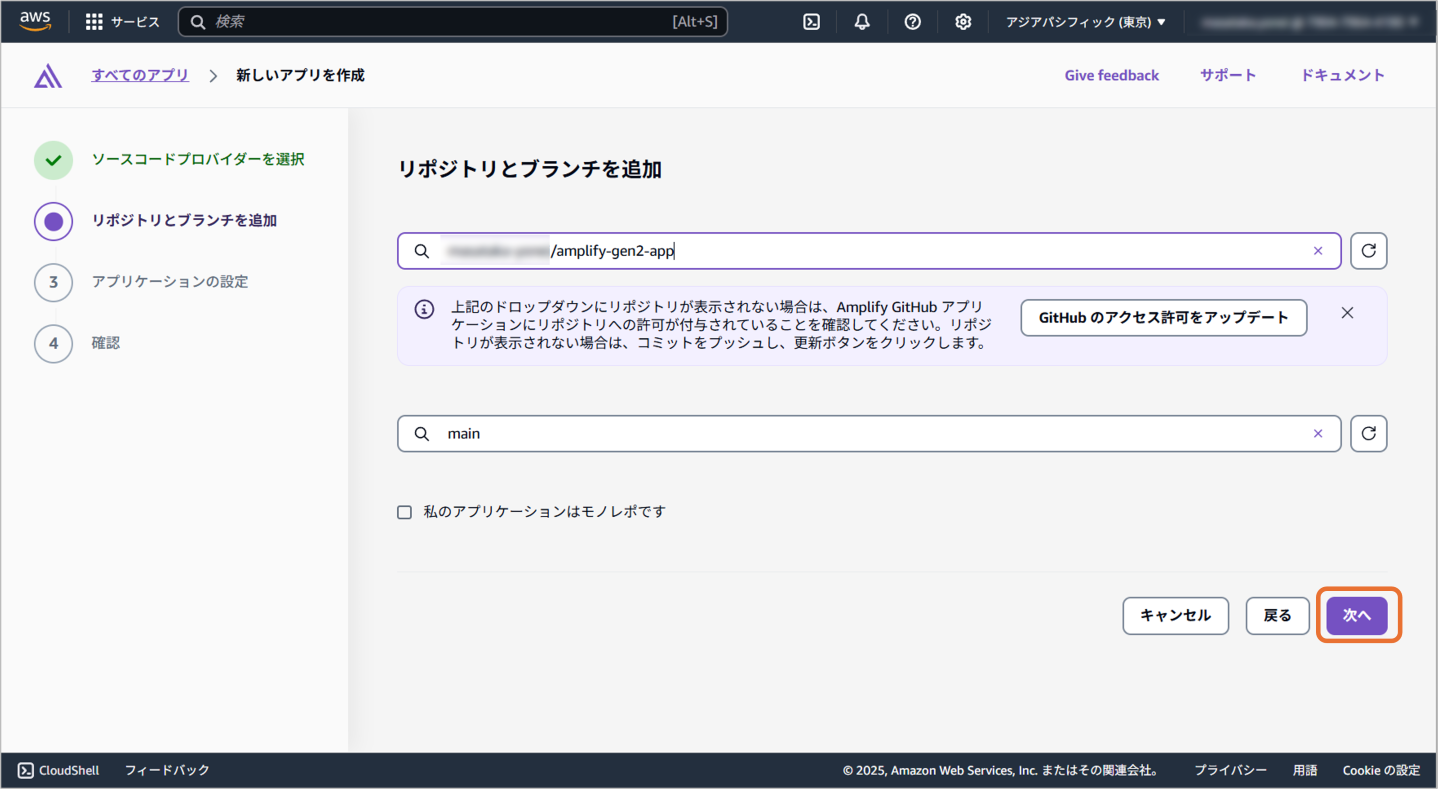Click search icon in repository field
The width and height of the screenshot is (1438, 789).
[x=422, y=251]
